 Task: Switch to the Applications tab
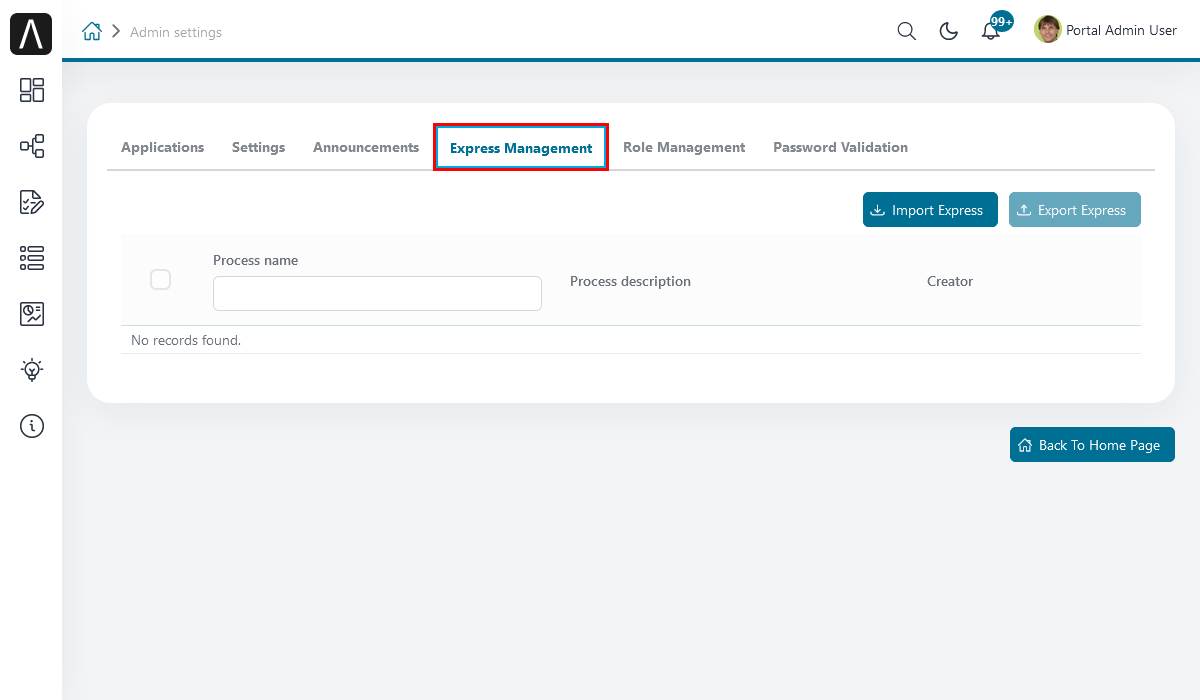pos(162,147)
